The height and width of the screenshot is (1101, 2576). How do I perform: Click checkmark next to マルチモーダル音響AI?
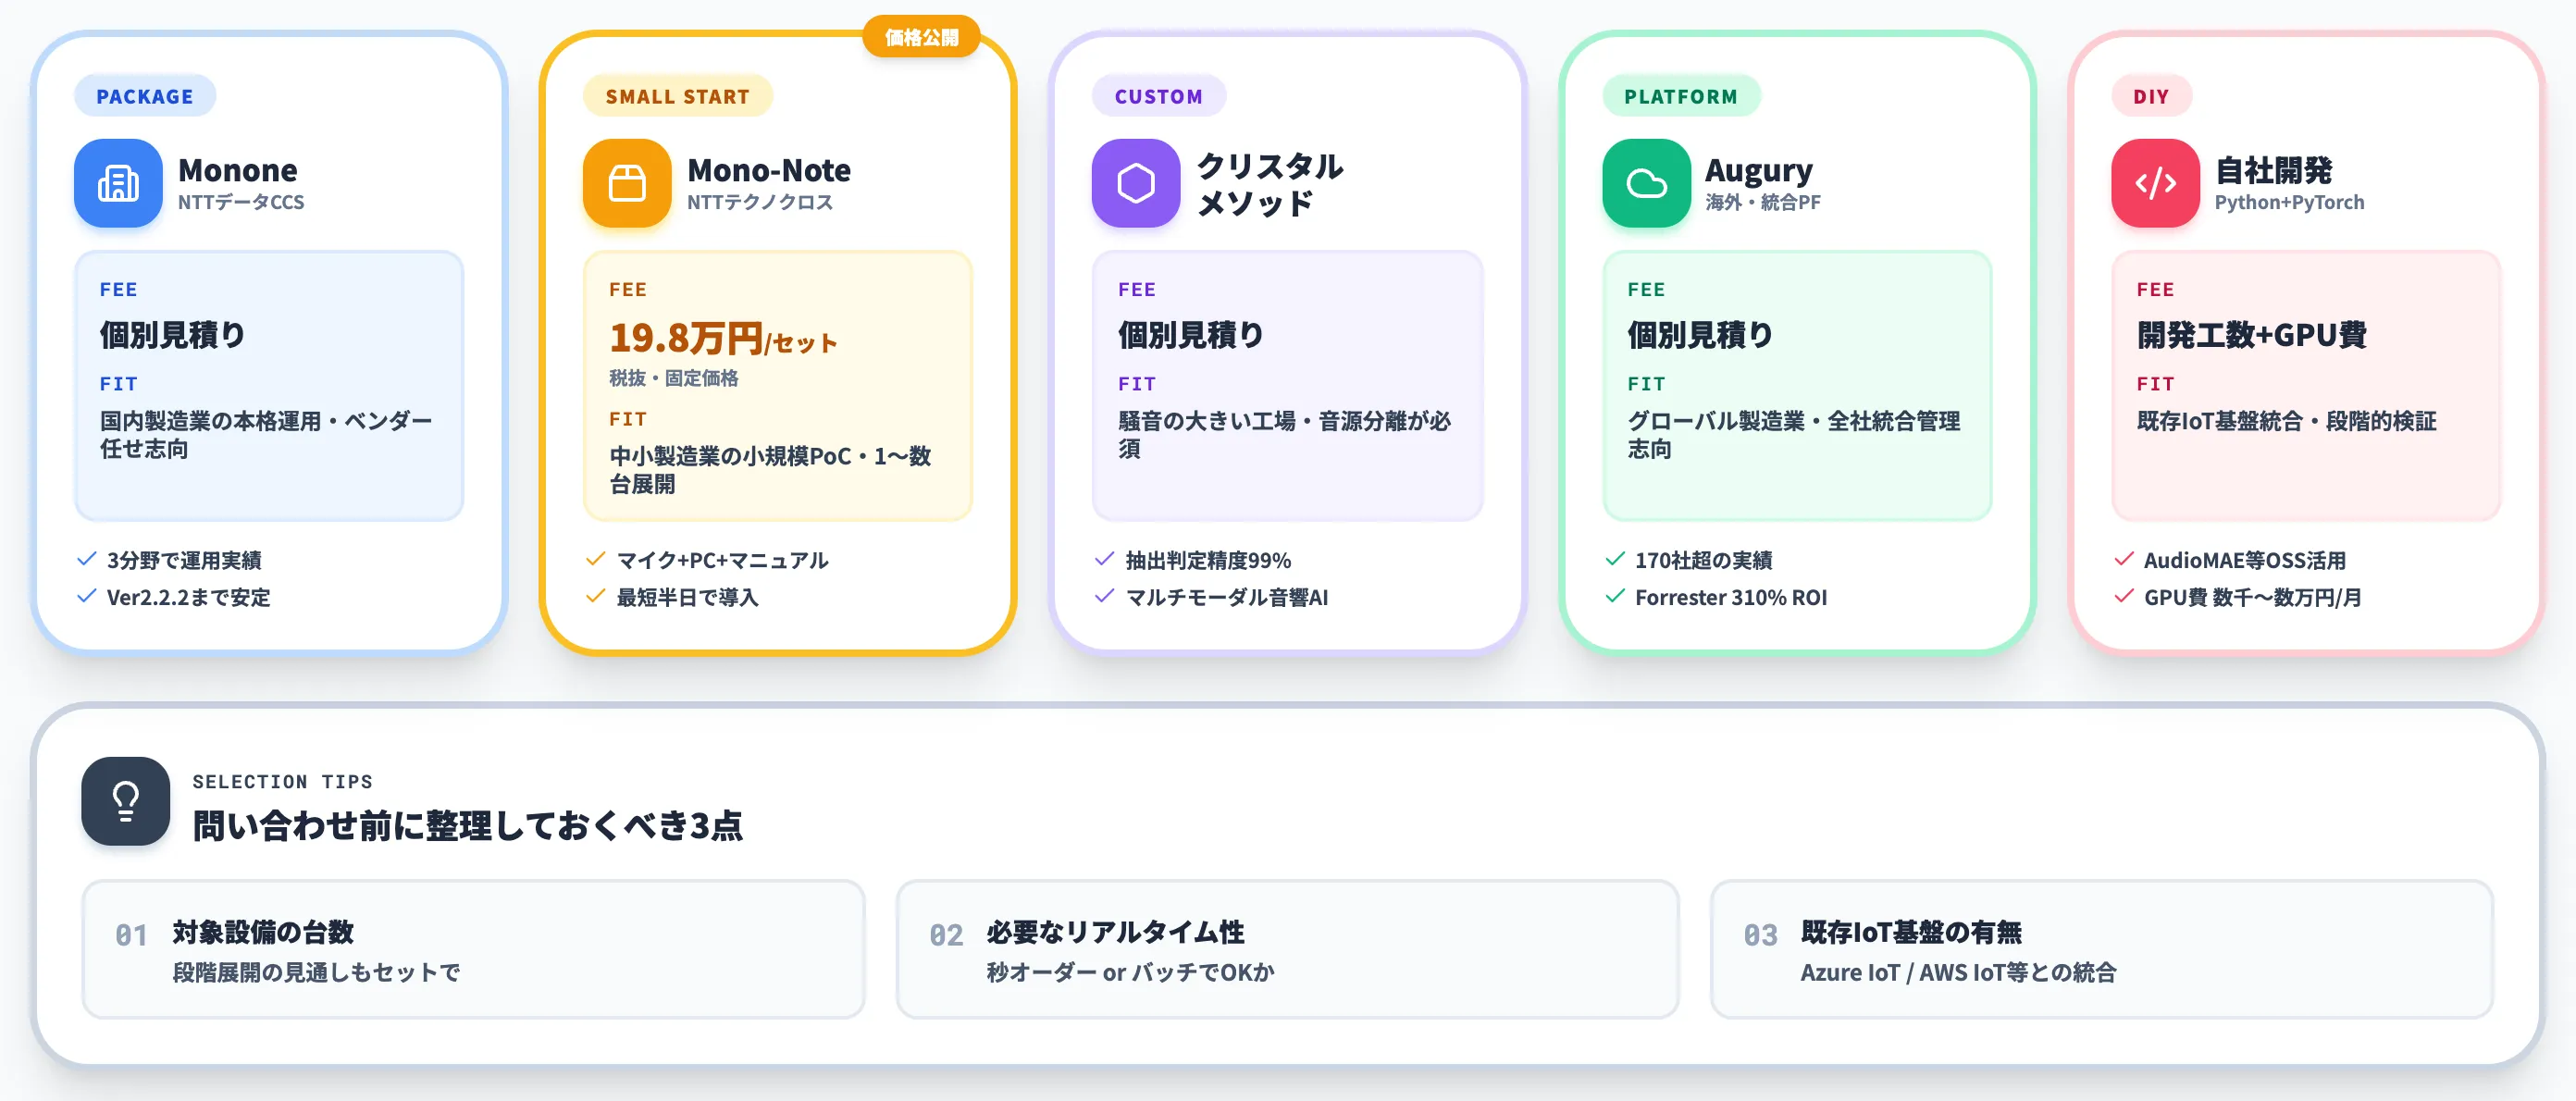1105,596
